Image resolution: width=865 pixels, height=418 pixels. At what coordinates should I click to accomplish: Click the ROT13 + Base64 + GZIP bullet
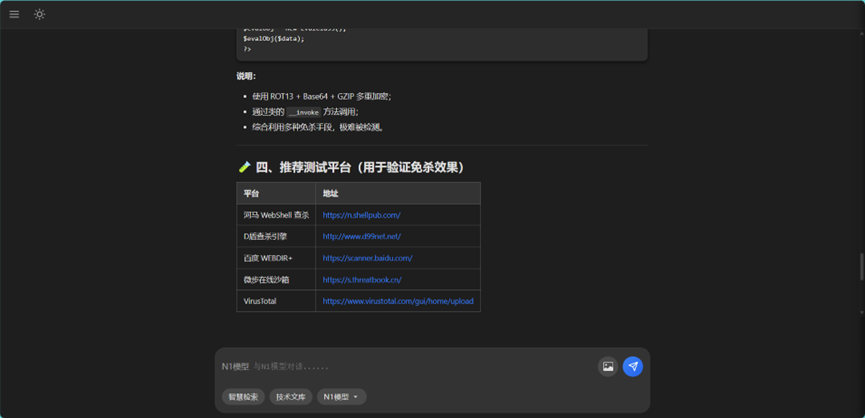(322, 97)
